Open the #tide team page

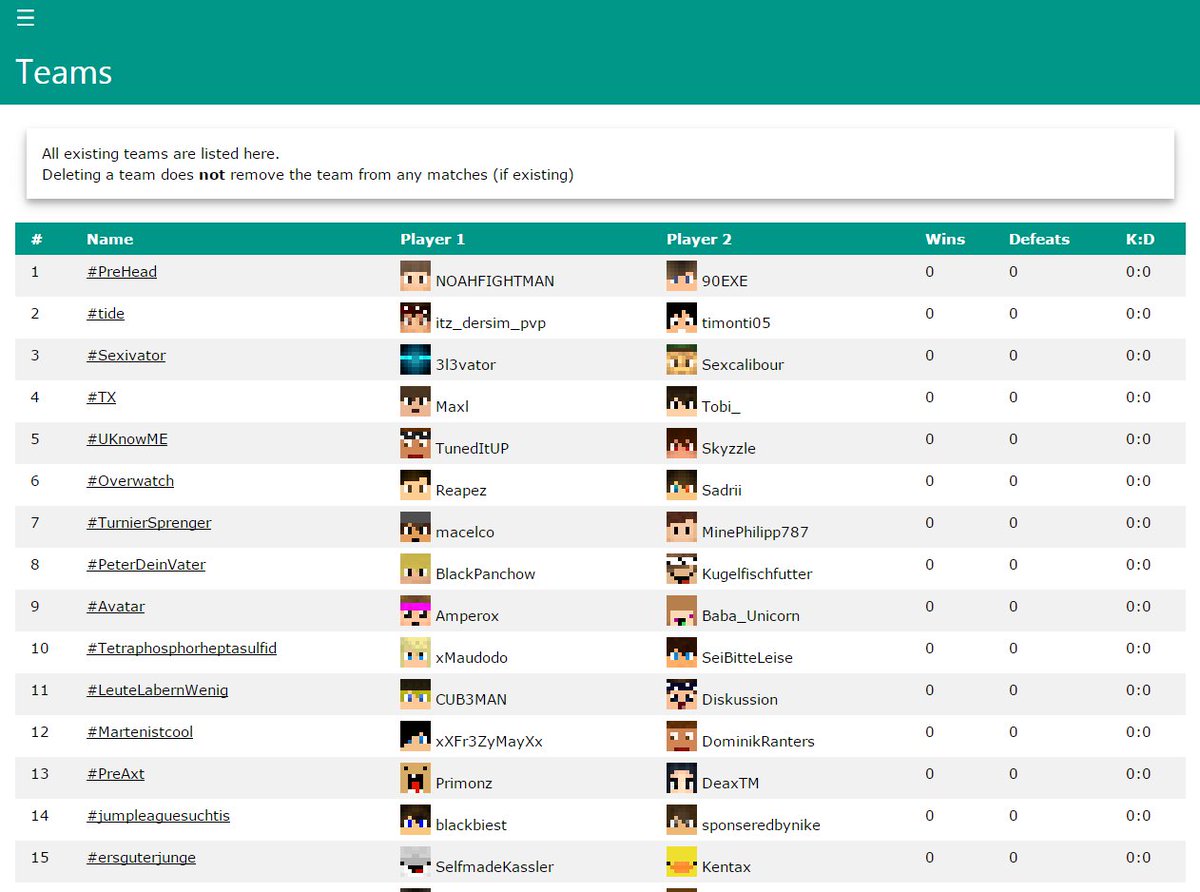point(106,314)
